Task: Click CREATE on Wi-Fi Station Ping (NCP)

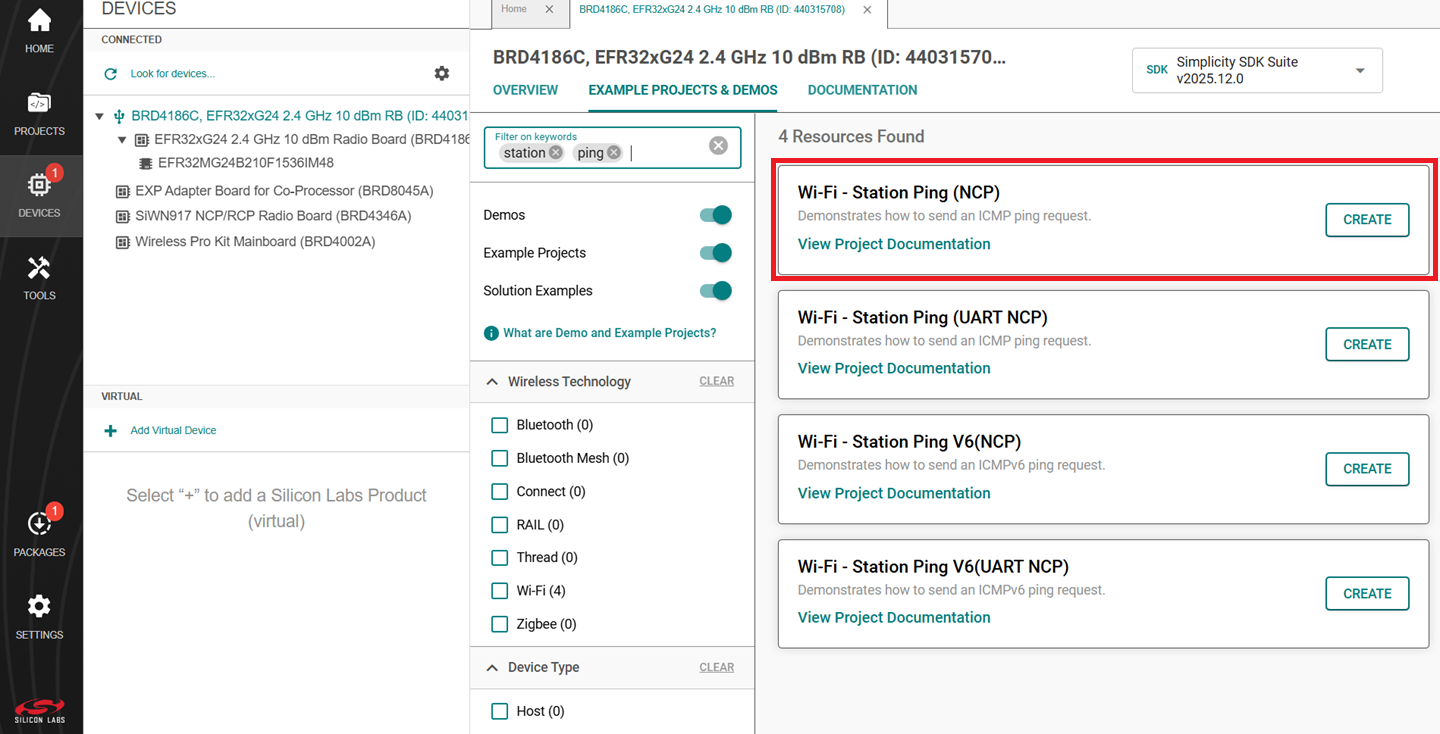Action: (x=1367, y=219)
